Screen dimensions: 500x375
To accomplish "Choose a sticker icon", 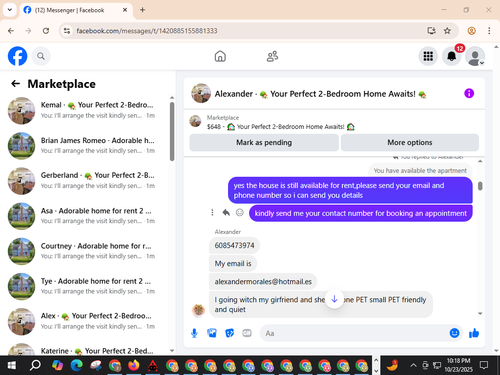I will pyautogui.click(x=230, y=333).
